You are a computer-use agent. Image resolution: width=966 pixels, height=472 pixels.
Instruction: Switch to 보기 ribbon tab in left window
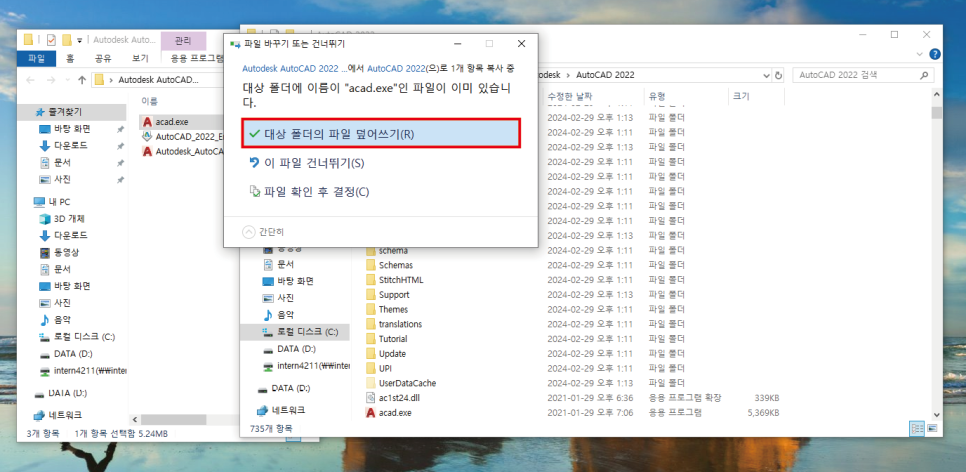[x=140, y=59]
